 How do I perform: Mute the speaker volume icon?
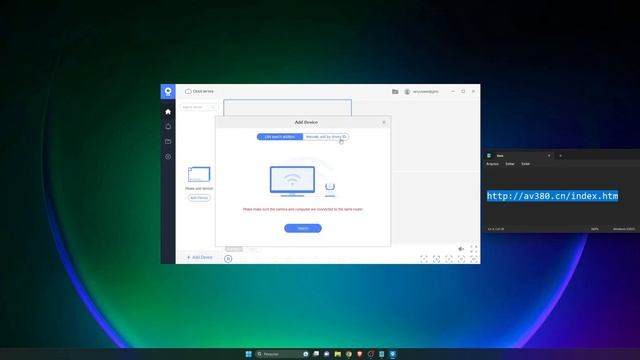click(x=461, y=249)
